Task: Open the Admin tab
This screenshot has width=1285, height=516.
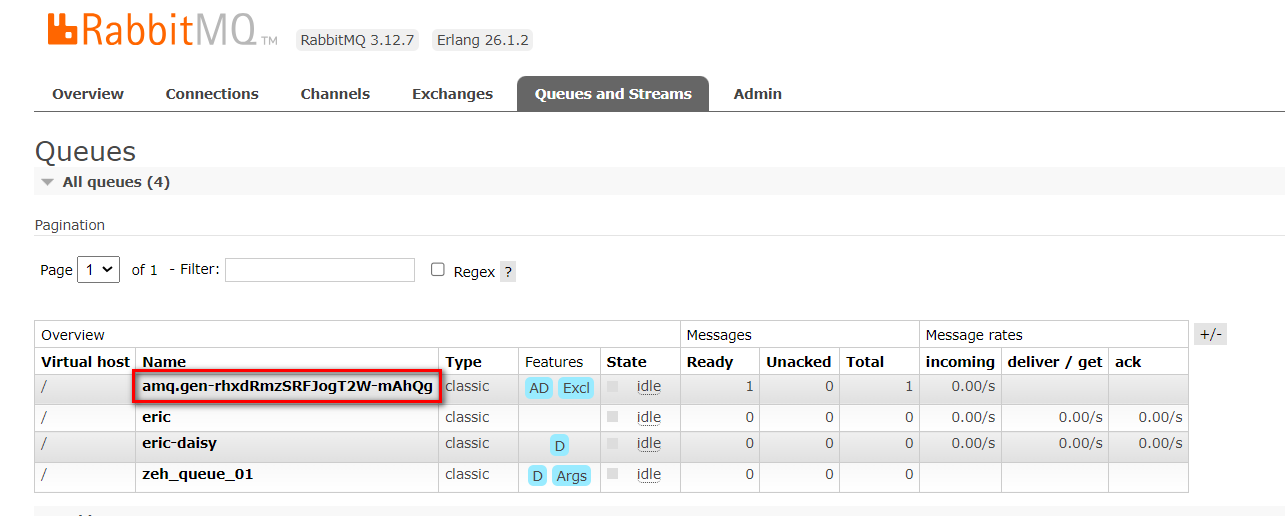Action: pyautogui.click(x=757, y=94)
